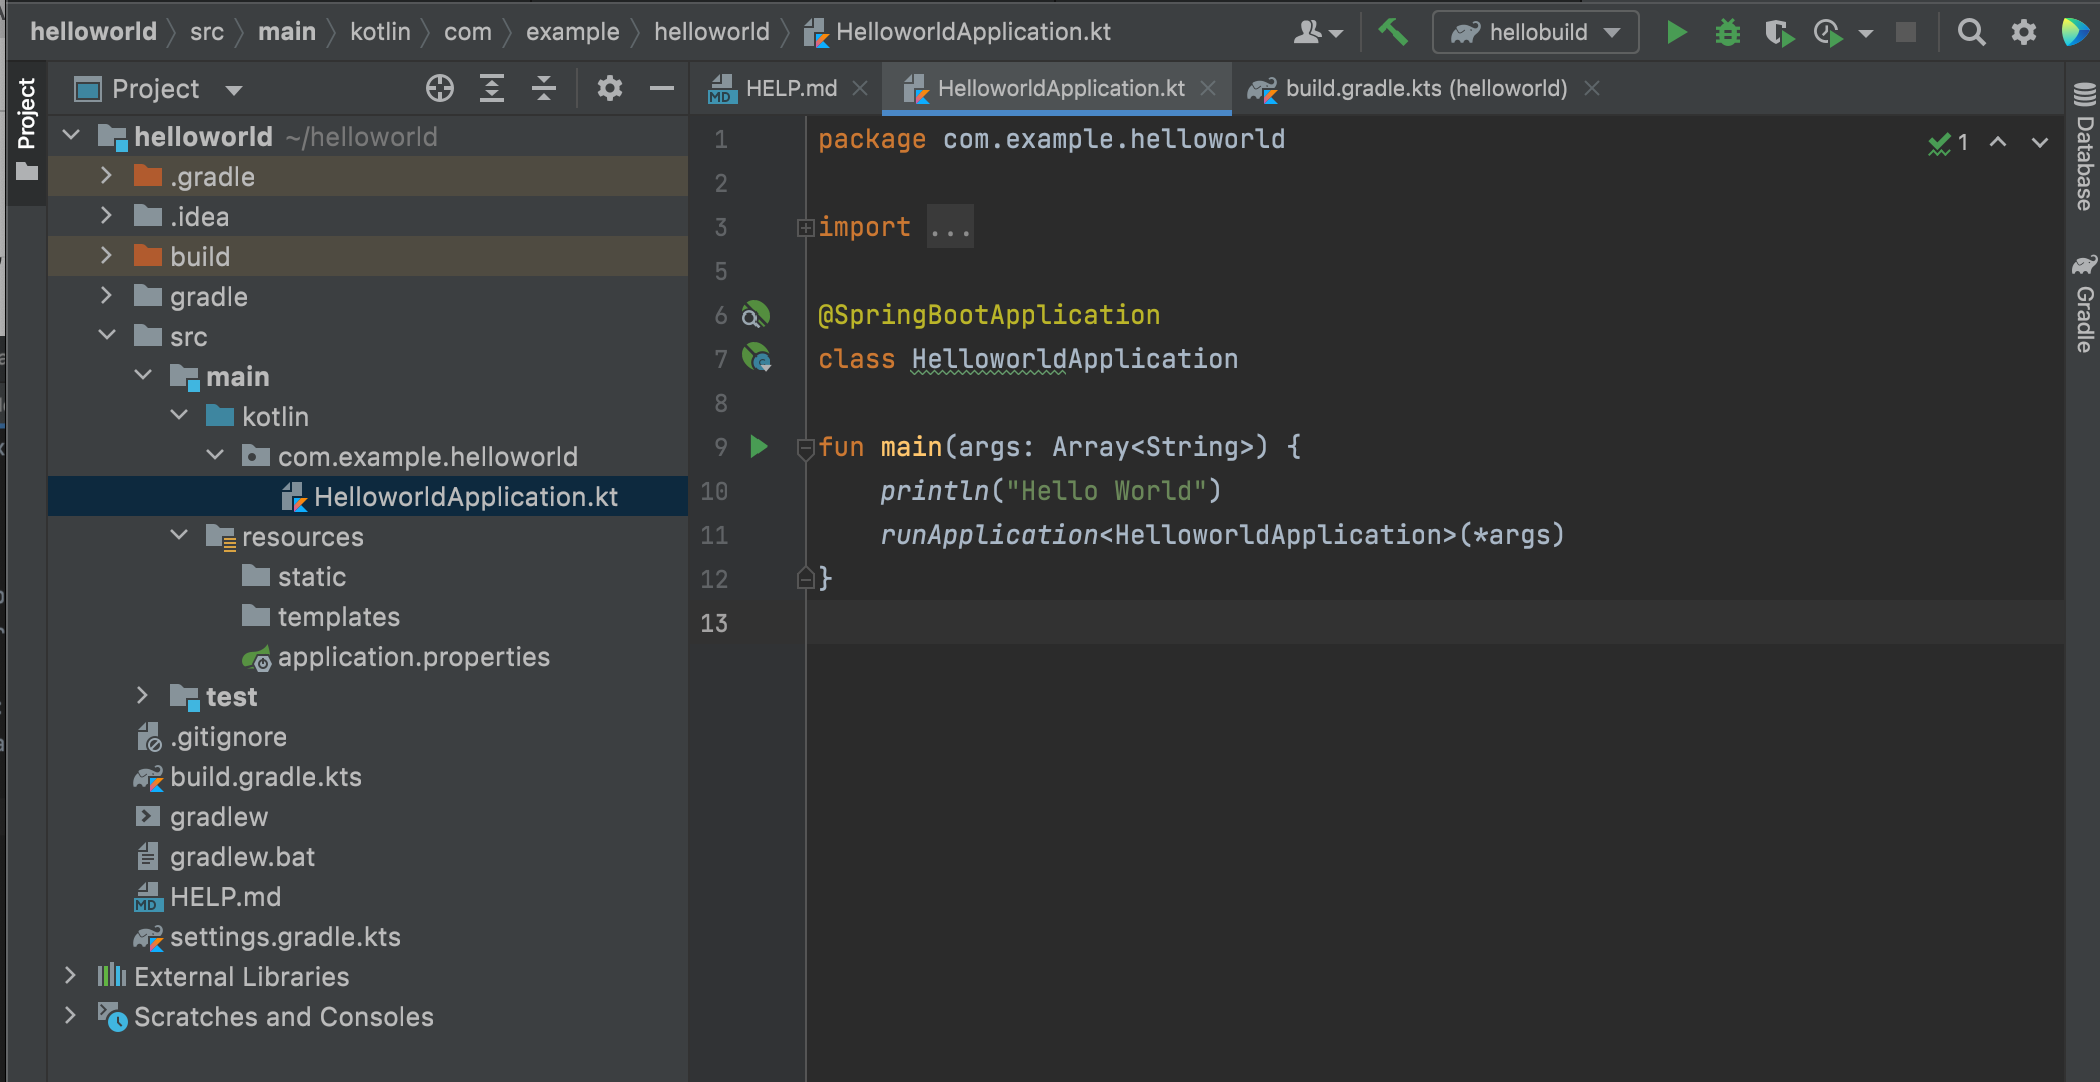
Task: Switch to build.gradle.kts (helloworld) tab
Action: [x=1425, y=89]
